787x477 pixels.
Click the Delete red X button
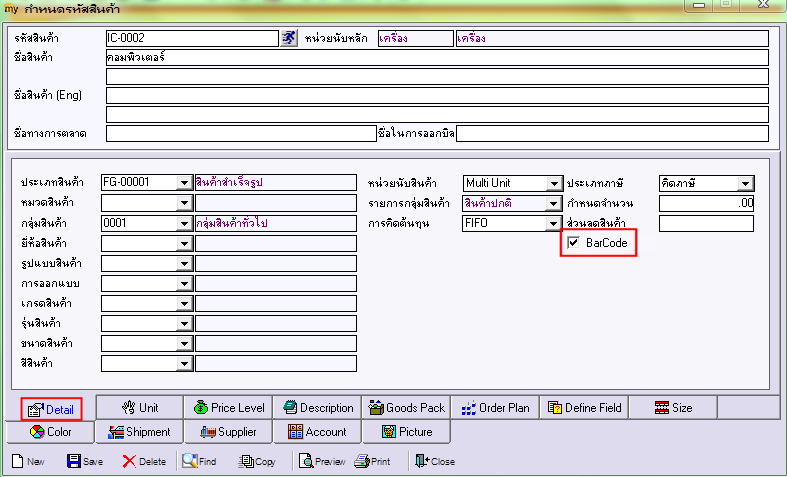coord(144,462)
